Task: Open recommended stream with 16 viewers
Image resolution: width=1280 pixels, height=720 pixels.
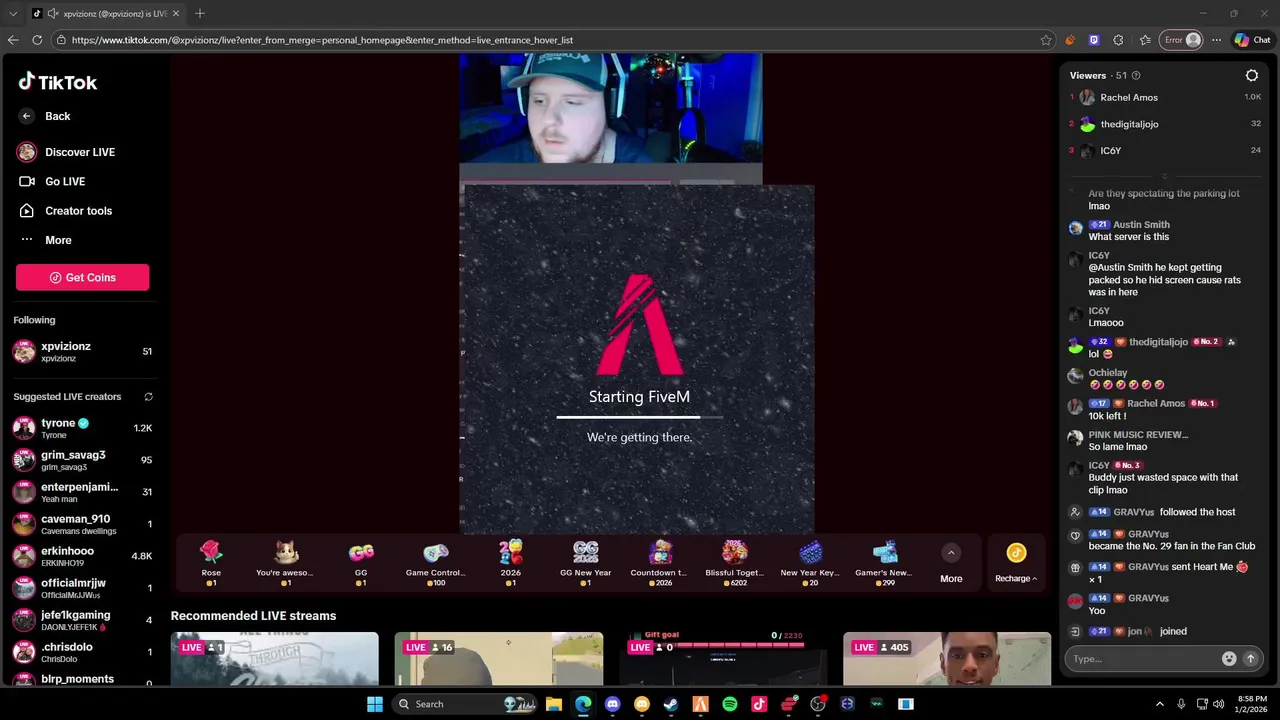Action: pos(498,659)
